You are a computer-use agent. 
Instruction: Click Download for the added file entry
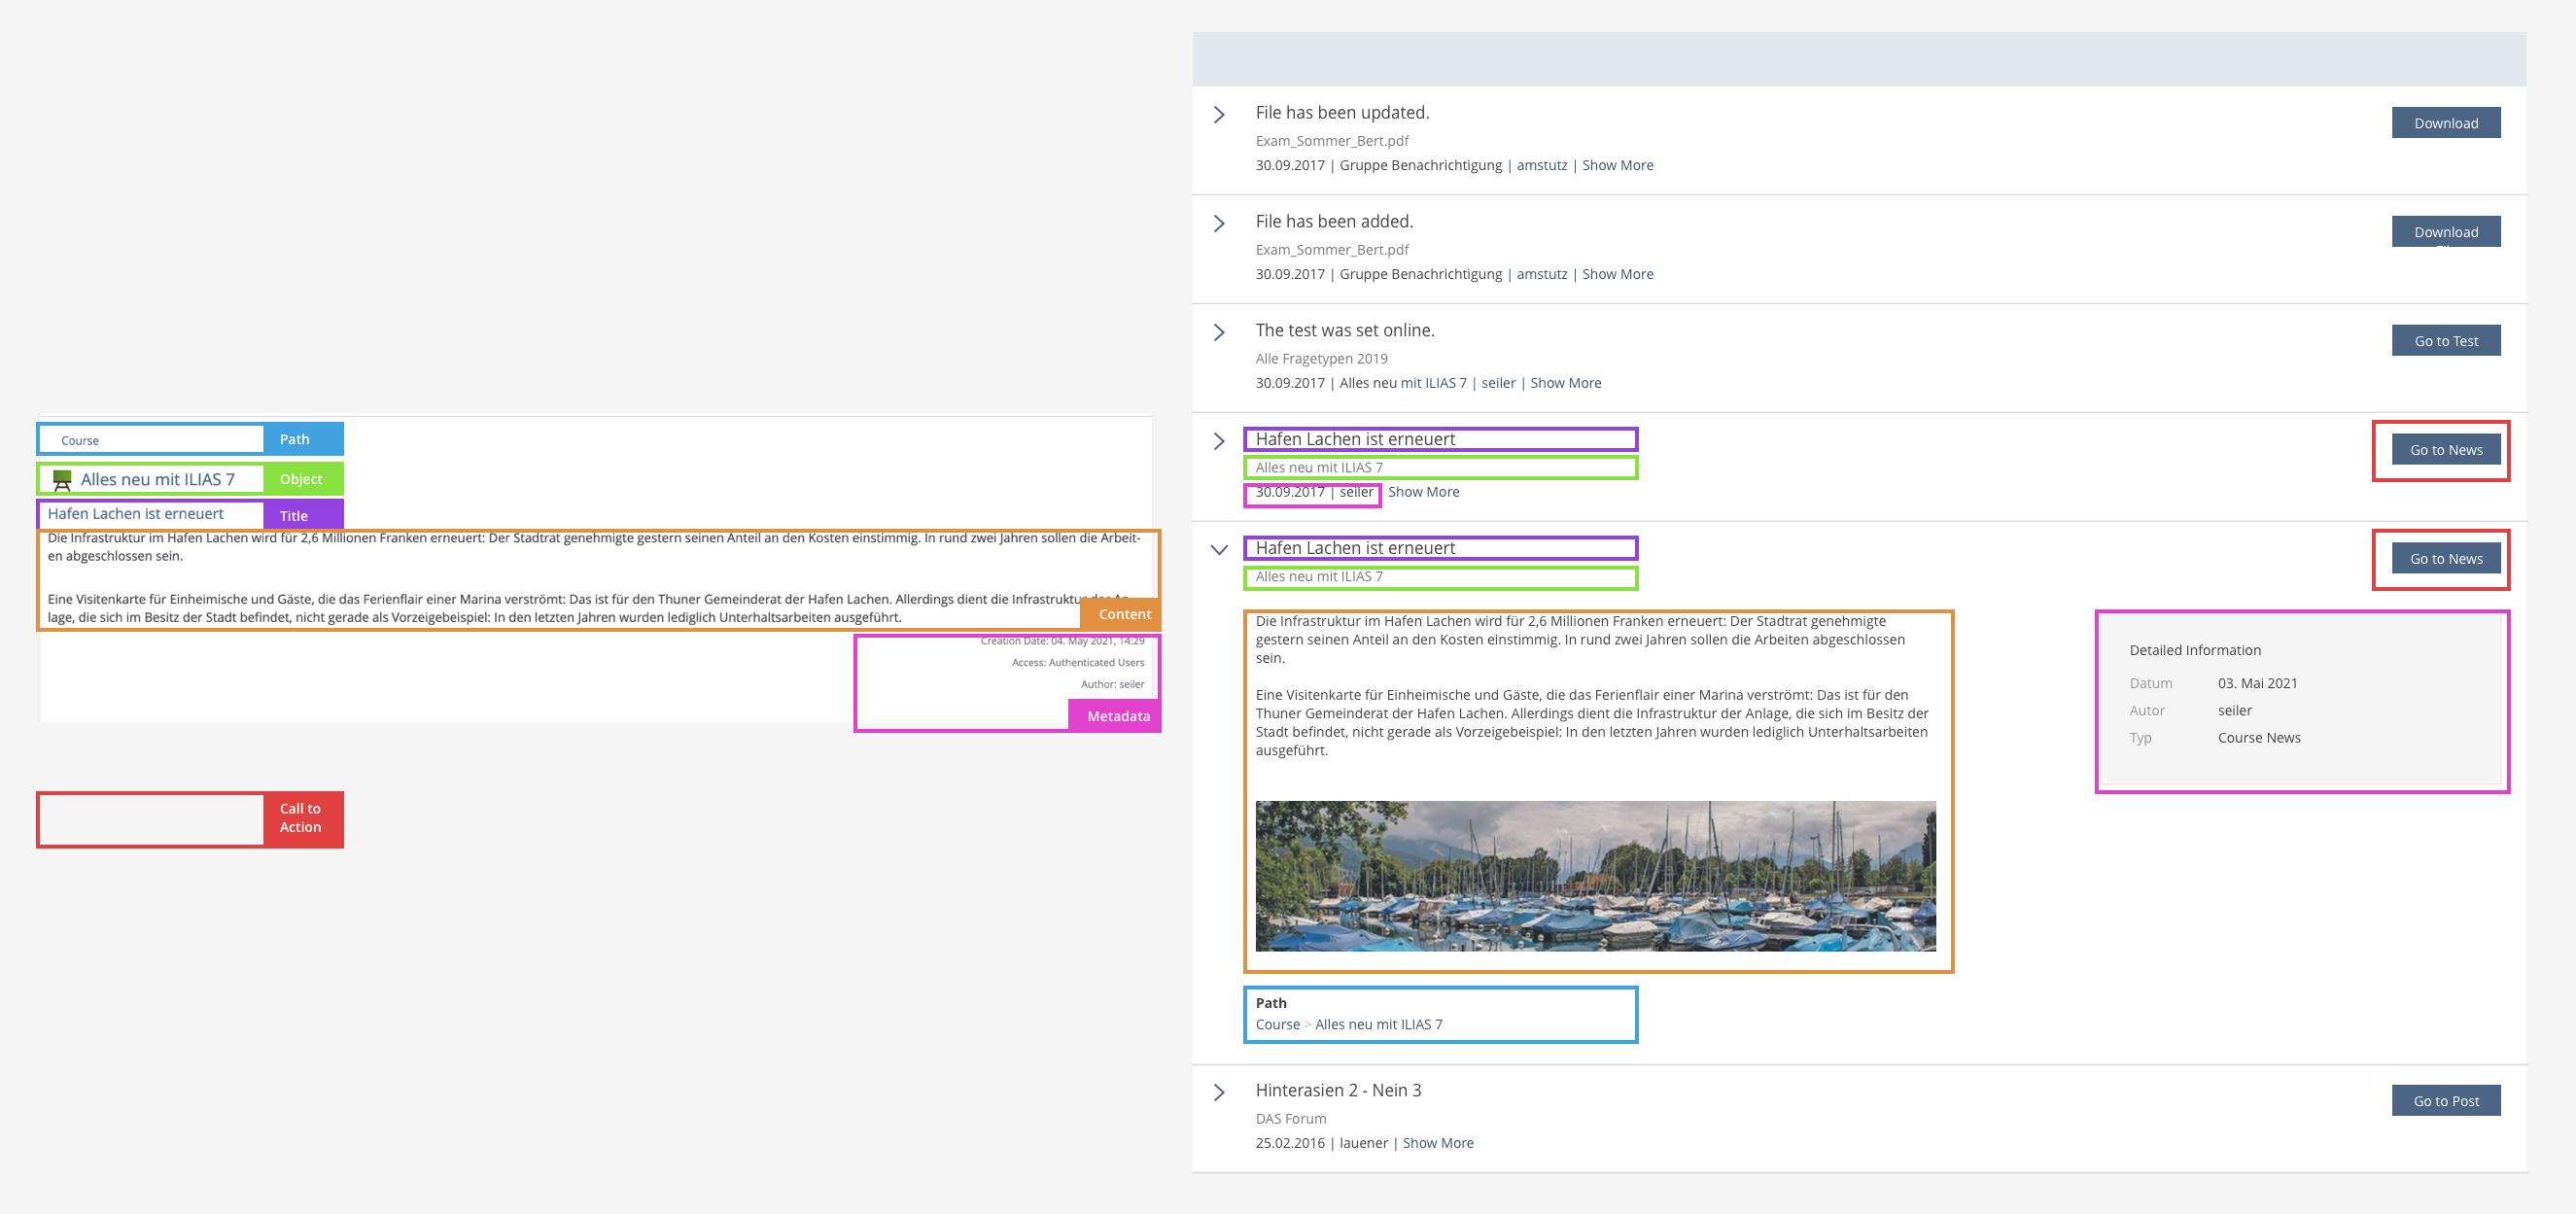click(x=2445, y=232)
